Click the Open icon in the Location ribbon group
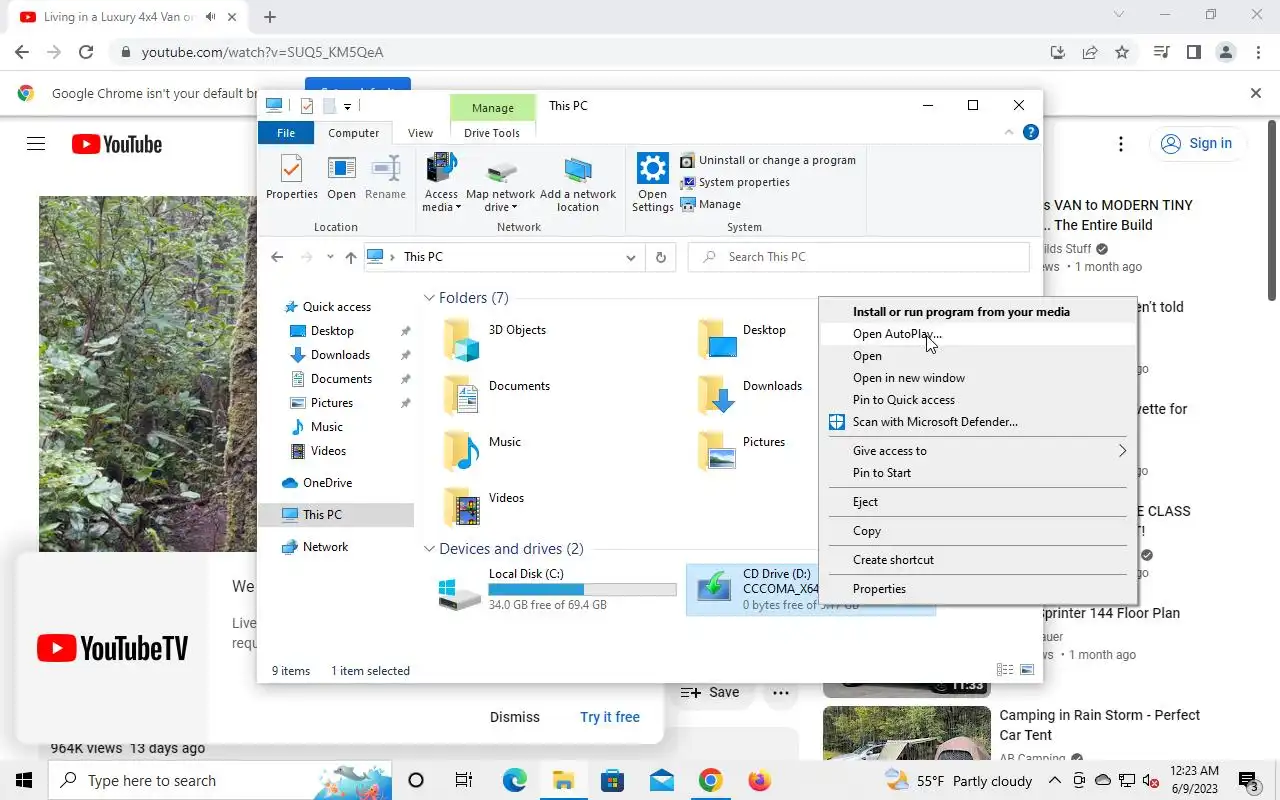 pos(341,178)
